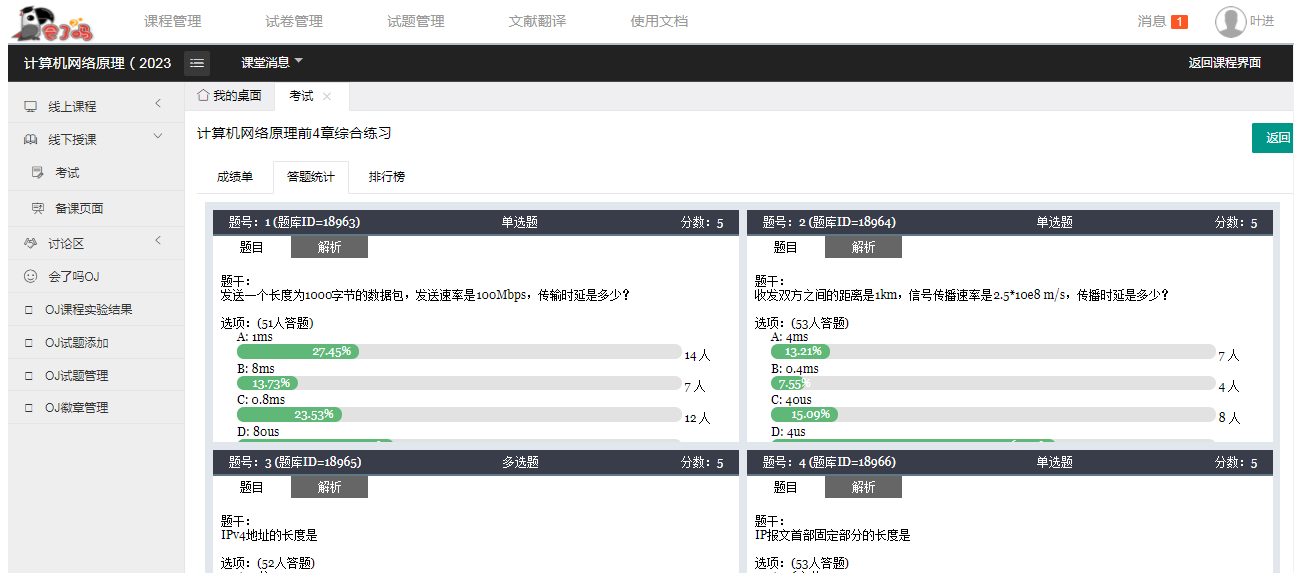Click the square icon beside OJ课程实验结果
Viewport: 1294px width, 575px height.
[x=29, y=310]
